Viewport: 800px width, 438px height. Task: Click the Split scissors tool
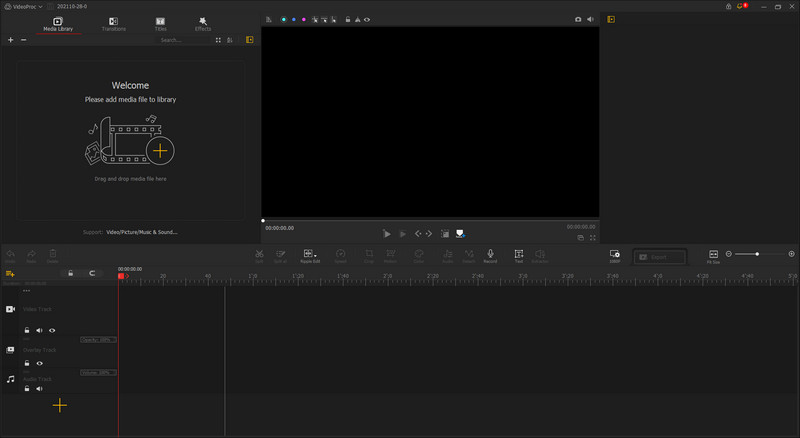click(259, 255)
